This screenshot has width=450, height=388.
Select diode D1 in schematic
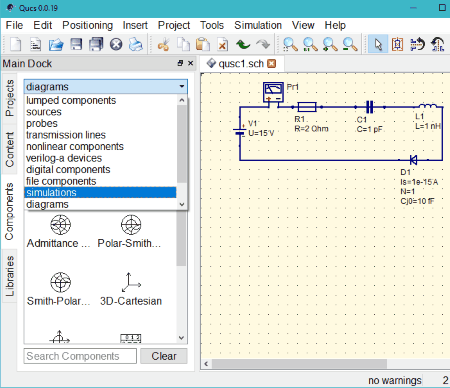pyautogui.click(x=413, y=160)
